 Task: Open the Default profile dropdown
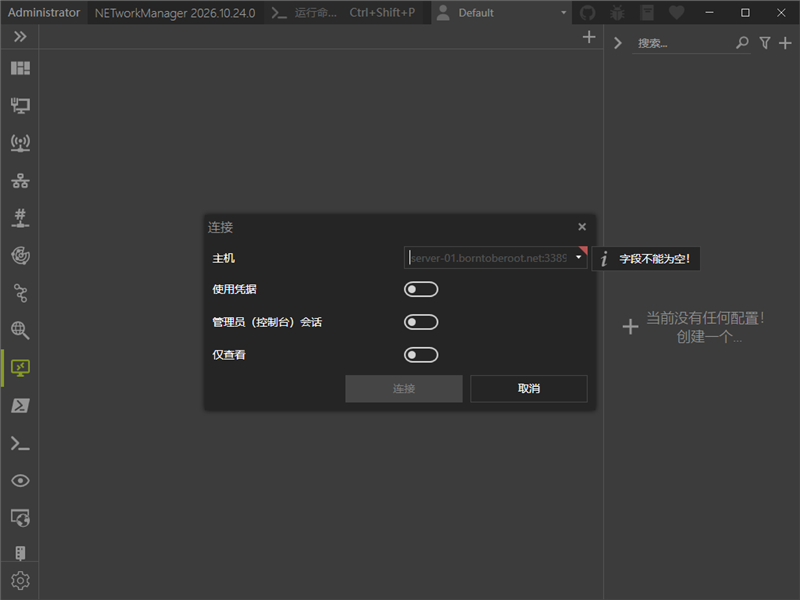click(502, 12)
